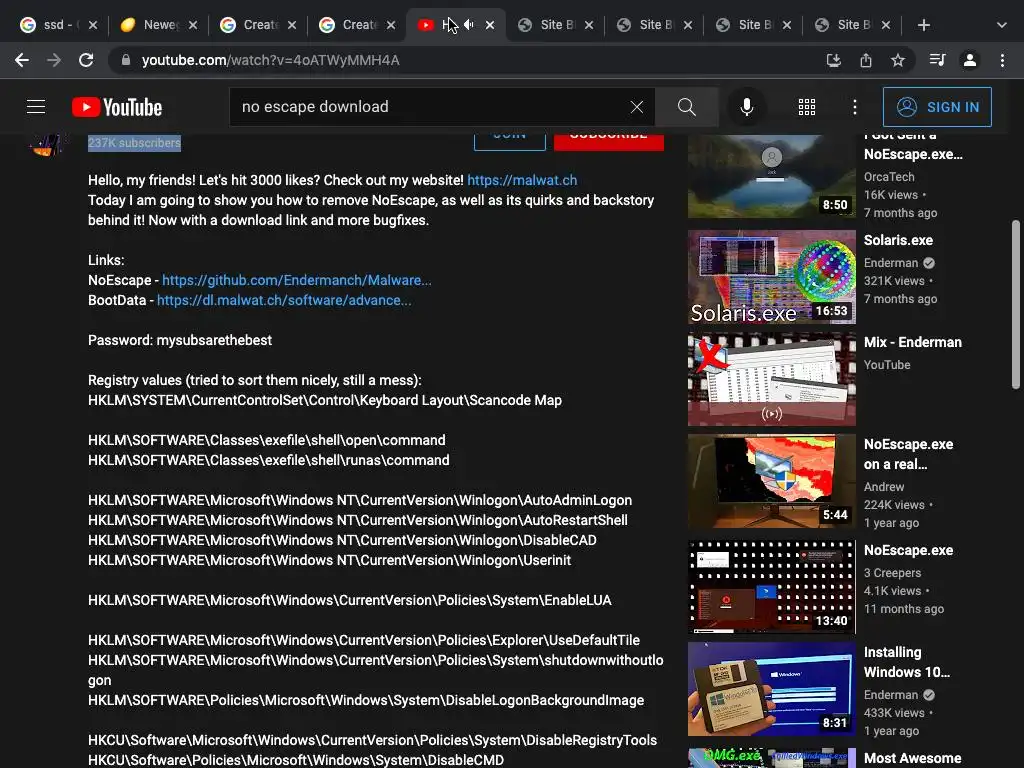The width and height of the screenshot is (1024, 768).
Task: Click the share page icon
Action: 866,60
